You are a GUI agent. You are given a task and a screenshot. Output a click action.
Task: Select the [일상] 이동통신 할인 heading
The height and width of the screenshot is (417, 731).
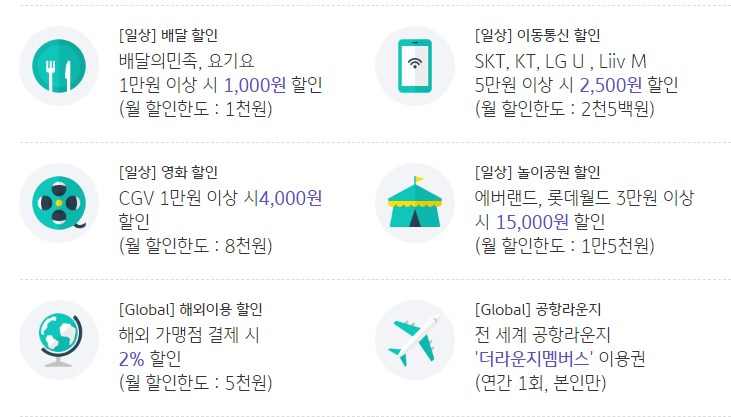click(x=538, y=35)
